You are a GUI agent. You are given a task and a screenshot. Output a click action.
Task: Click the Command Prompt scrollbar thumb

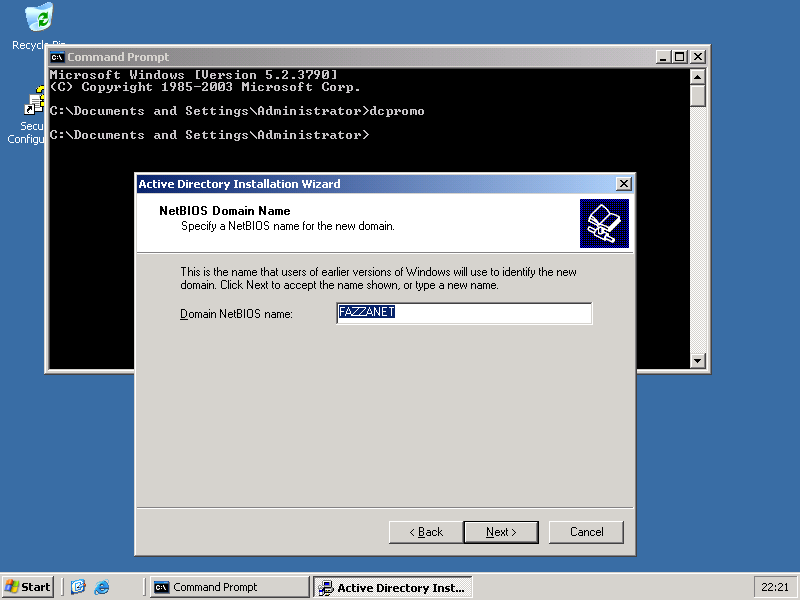click(x=697, y=95)
